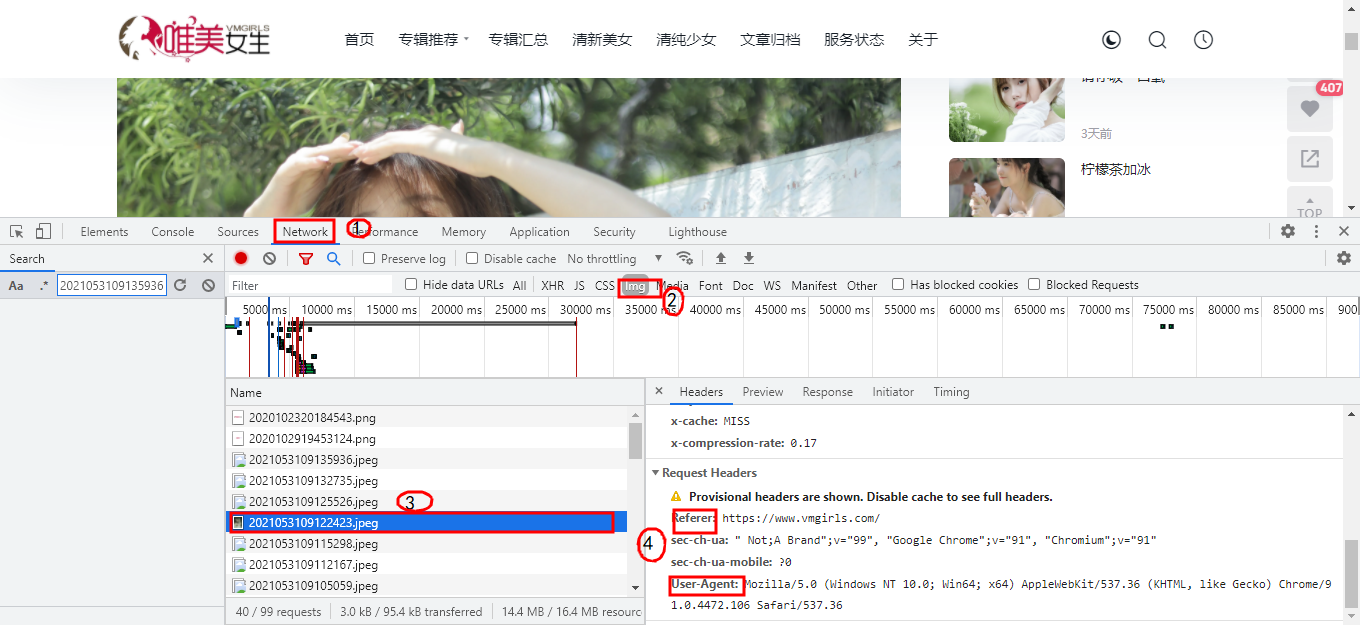Export HAR file with the download arrow

point(748,258)
